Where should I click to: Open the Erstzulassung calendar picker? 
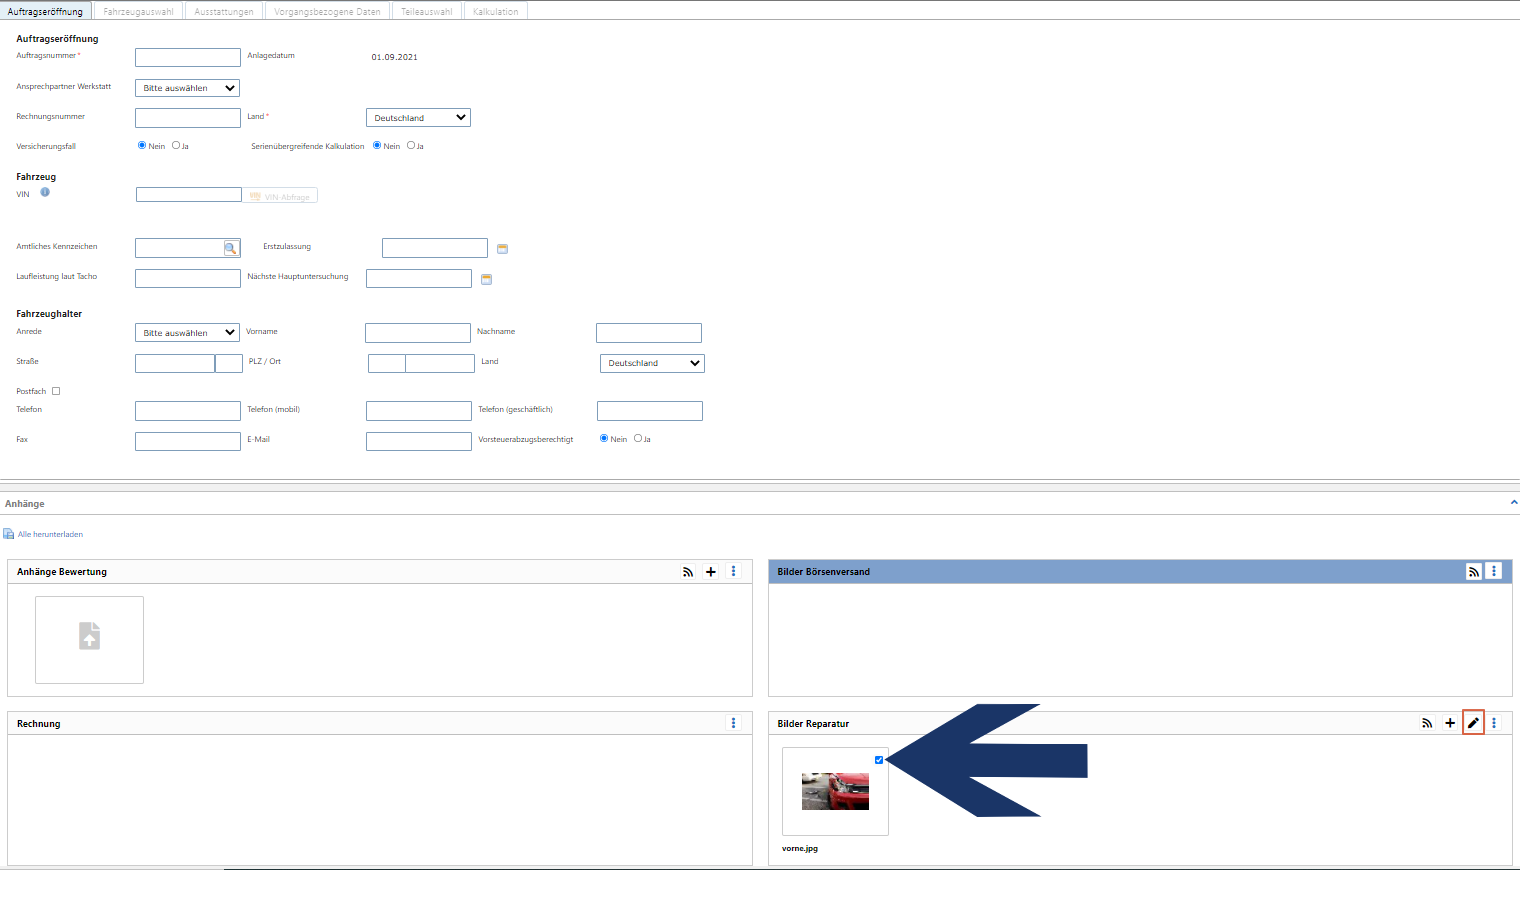pos(502,248)
